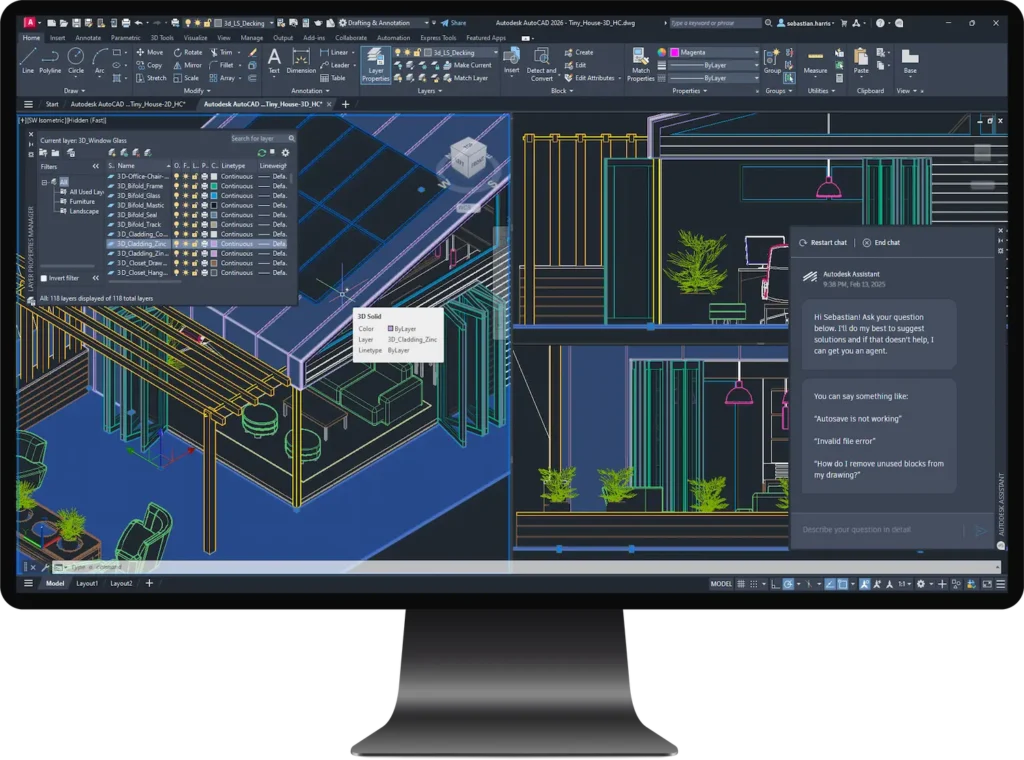Open Layer Properties in the ribbon
Screen dimensions: 1024x760
click(375, 64)
